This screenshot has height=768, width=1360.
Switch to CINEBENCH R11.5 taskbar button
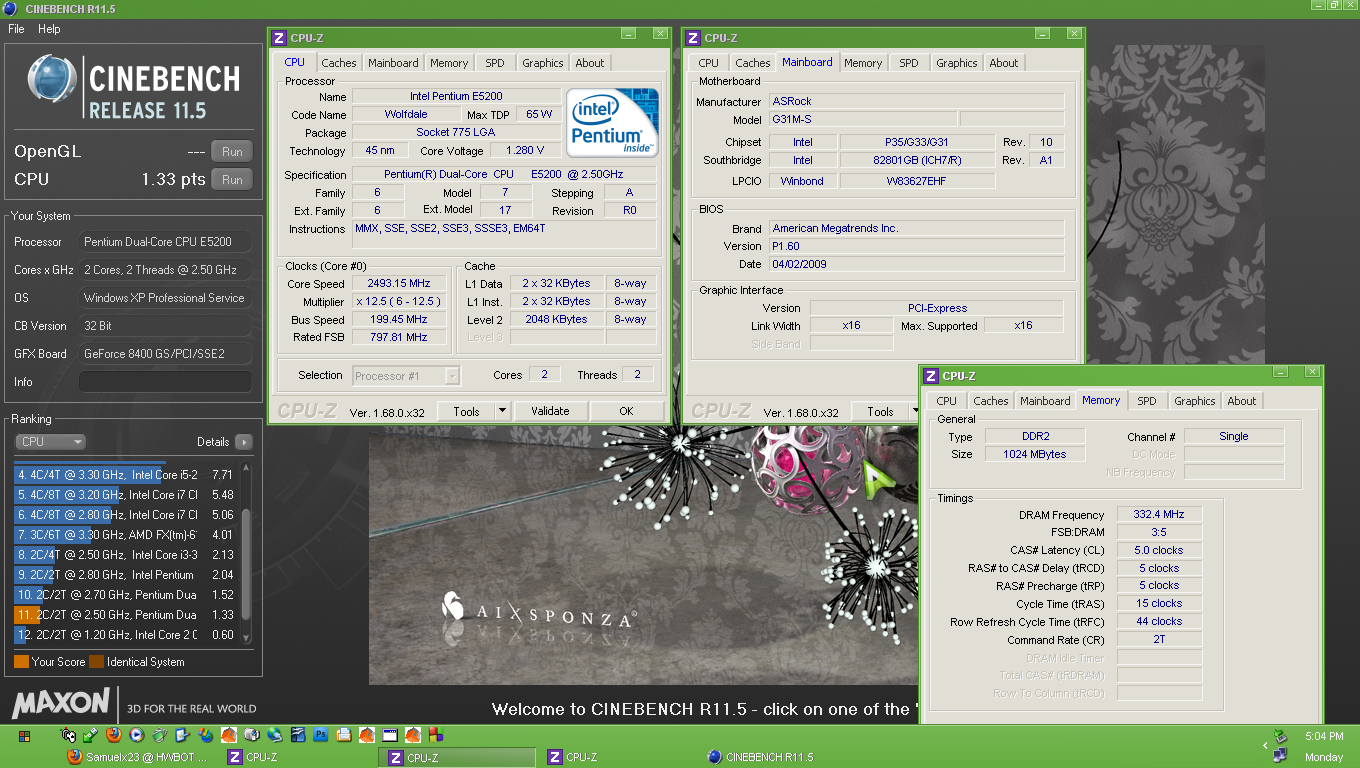(x=760, y=757)
